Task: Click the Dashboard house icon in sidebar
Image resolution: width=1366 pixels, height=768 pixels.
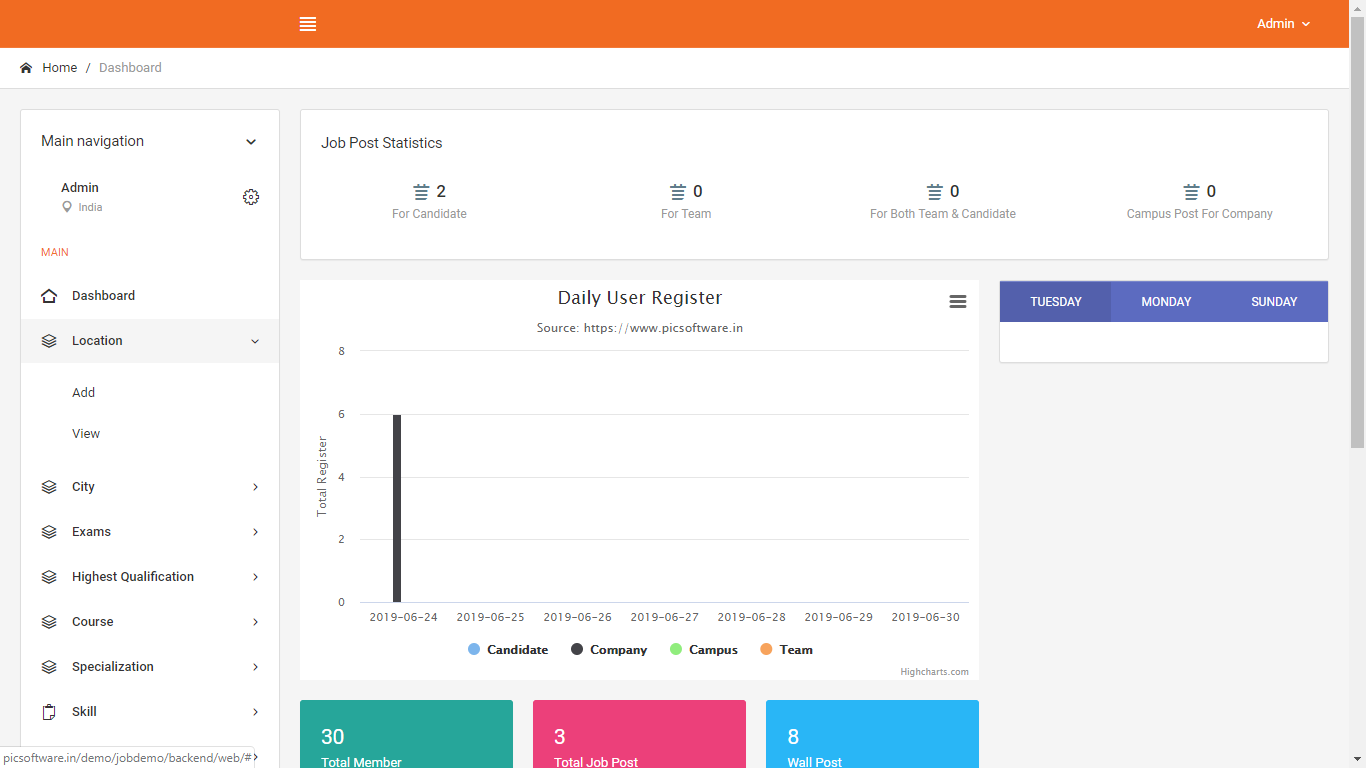Action: click(x=49, y=296)
